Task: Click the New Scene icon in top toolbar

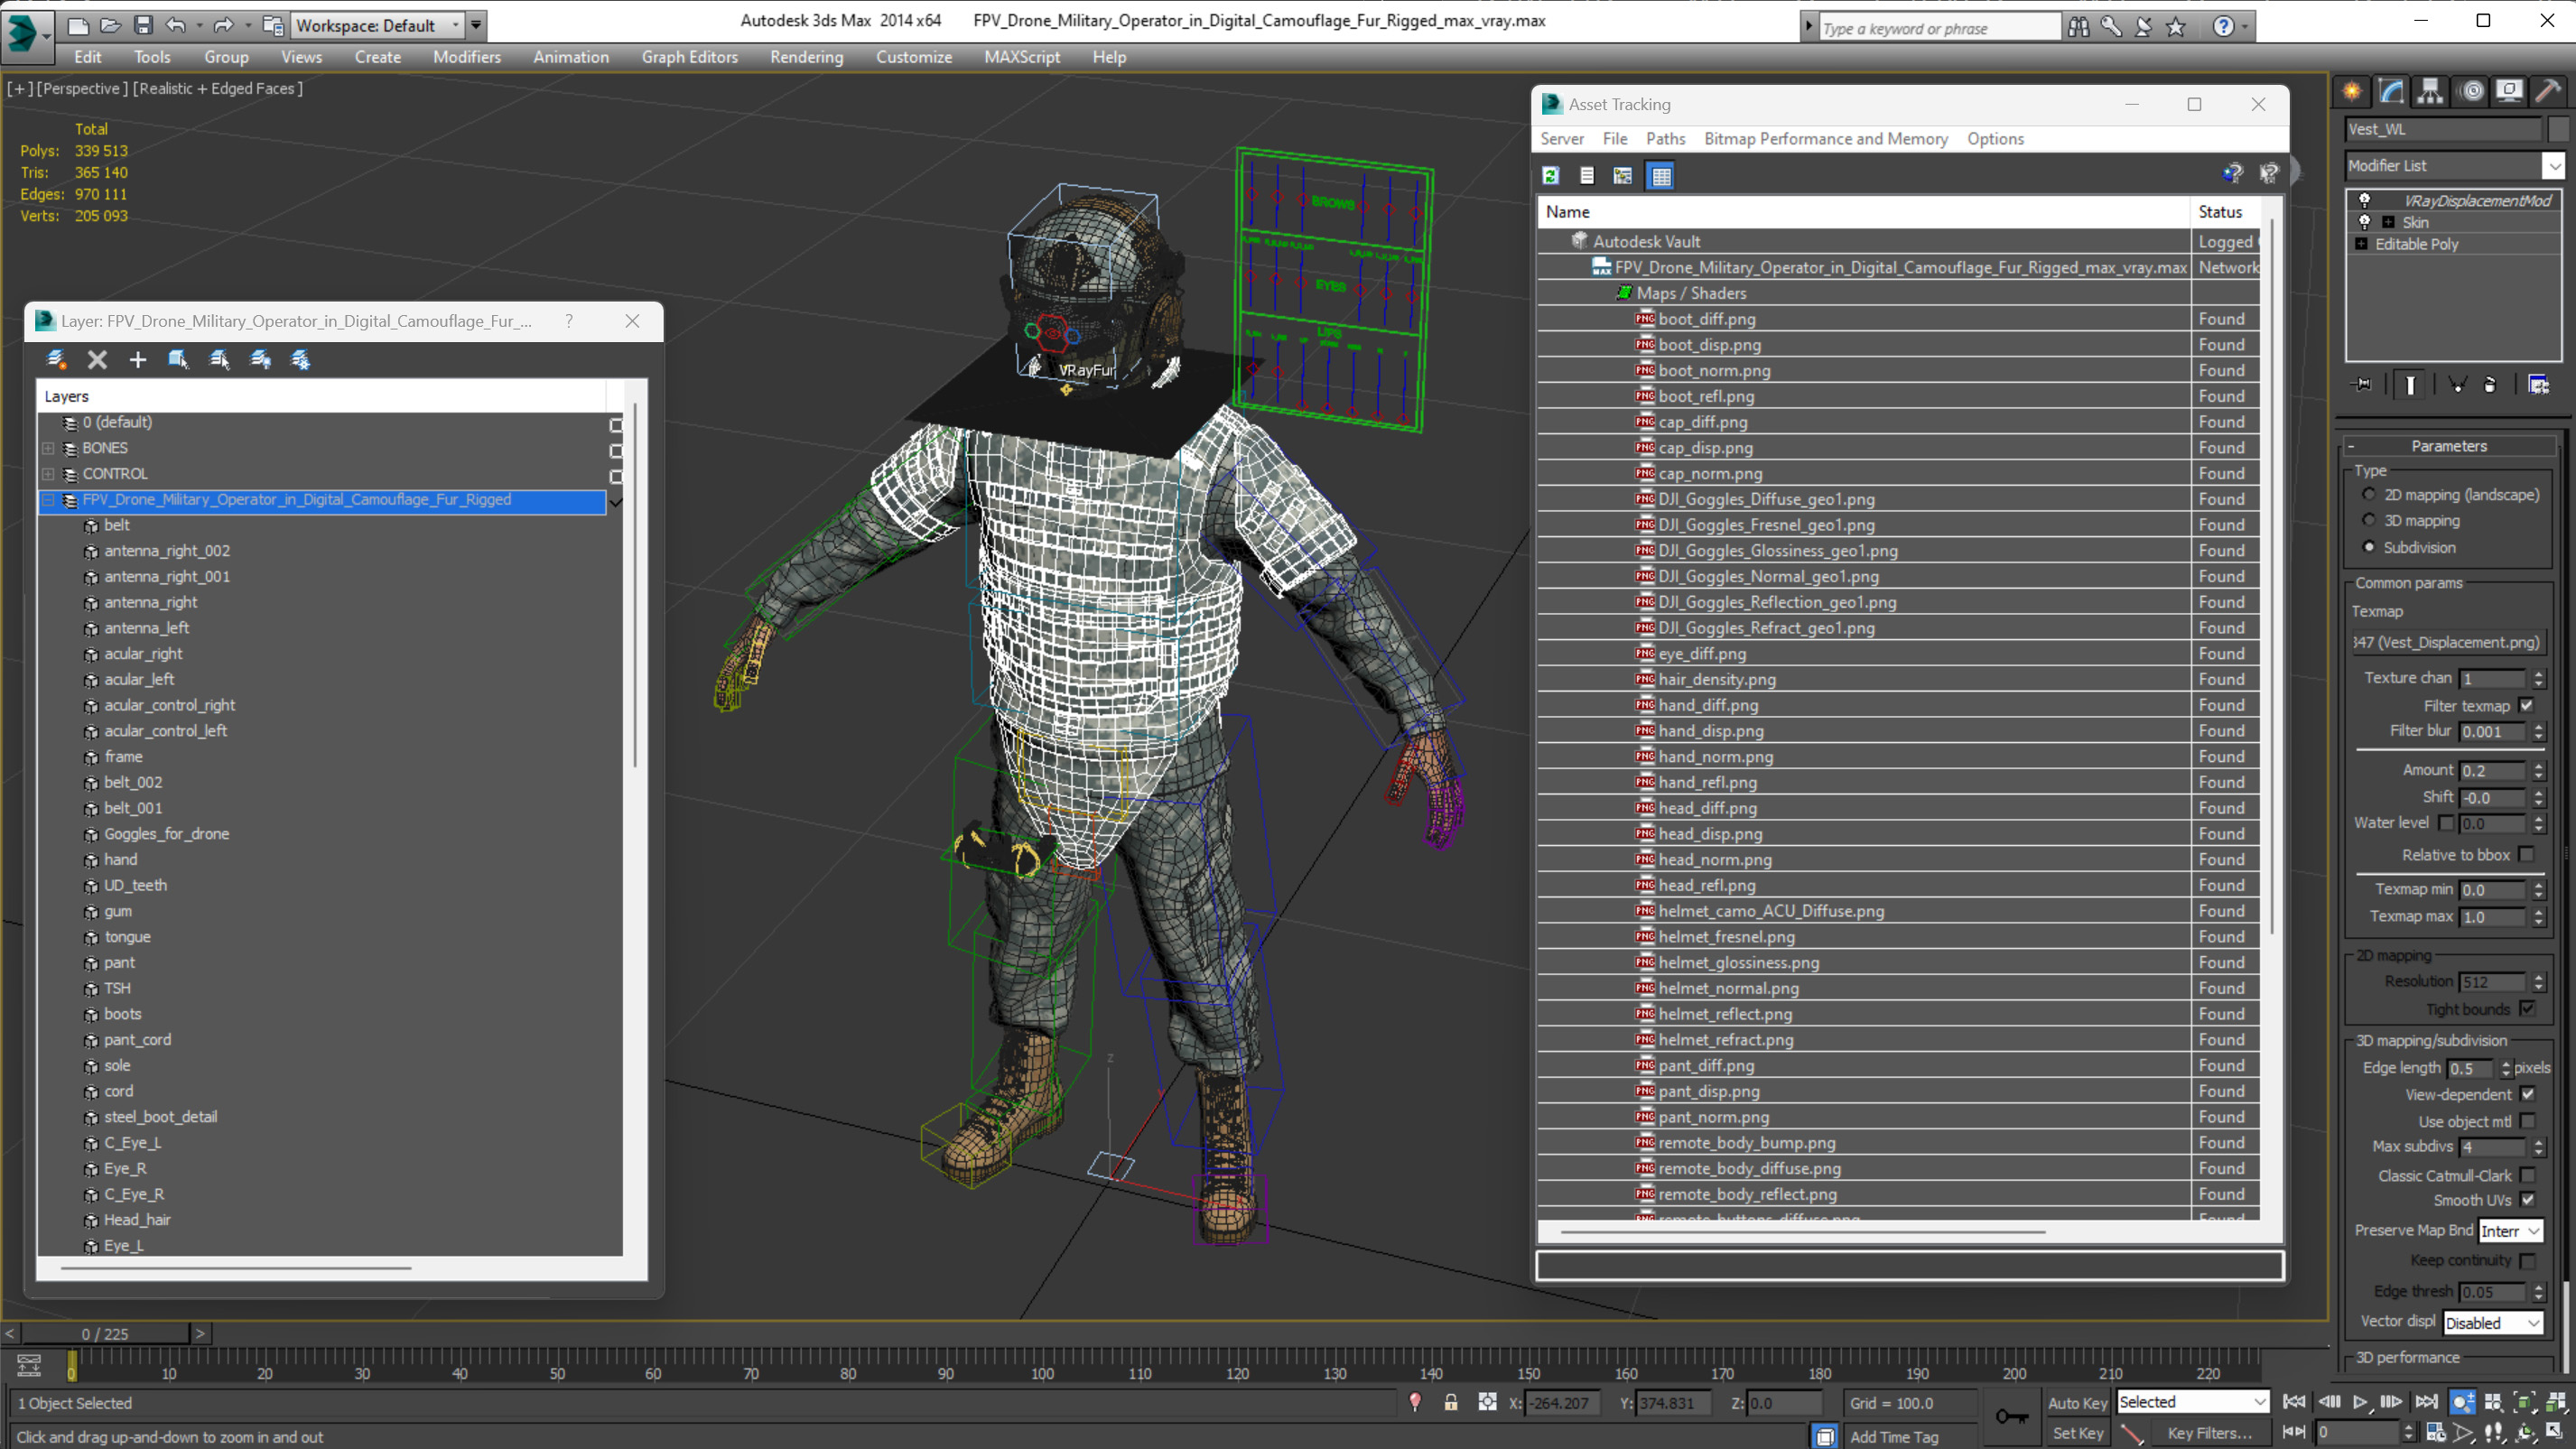Action: (x=77, y=25)
